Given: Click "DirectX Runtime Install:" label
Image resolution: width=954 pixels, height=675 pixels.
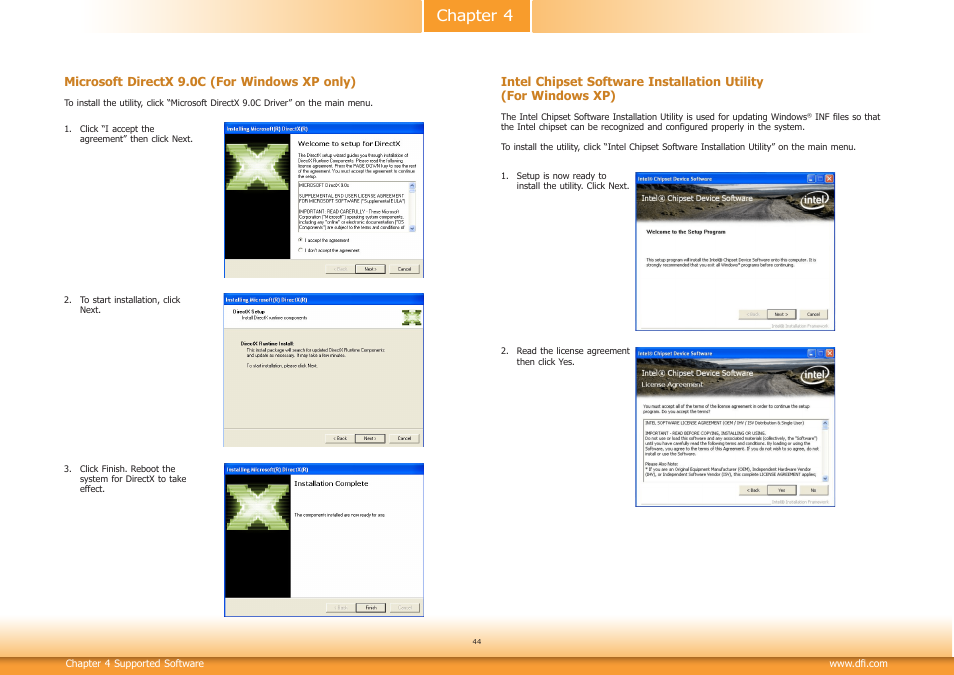Looking at the screenshot, I should [x=267, y=344].
